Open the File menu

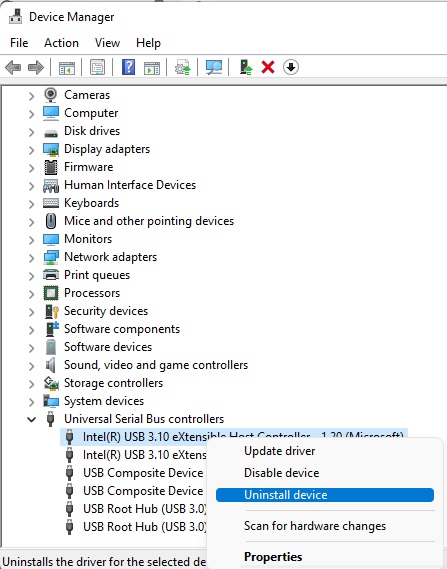[19, 43]
